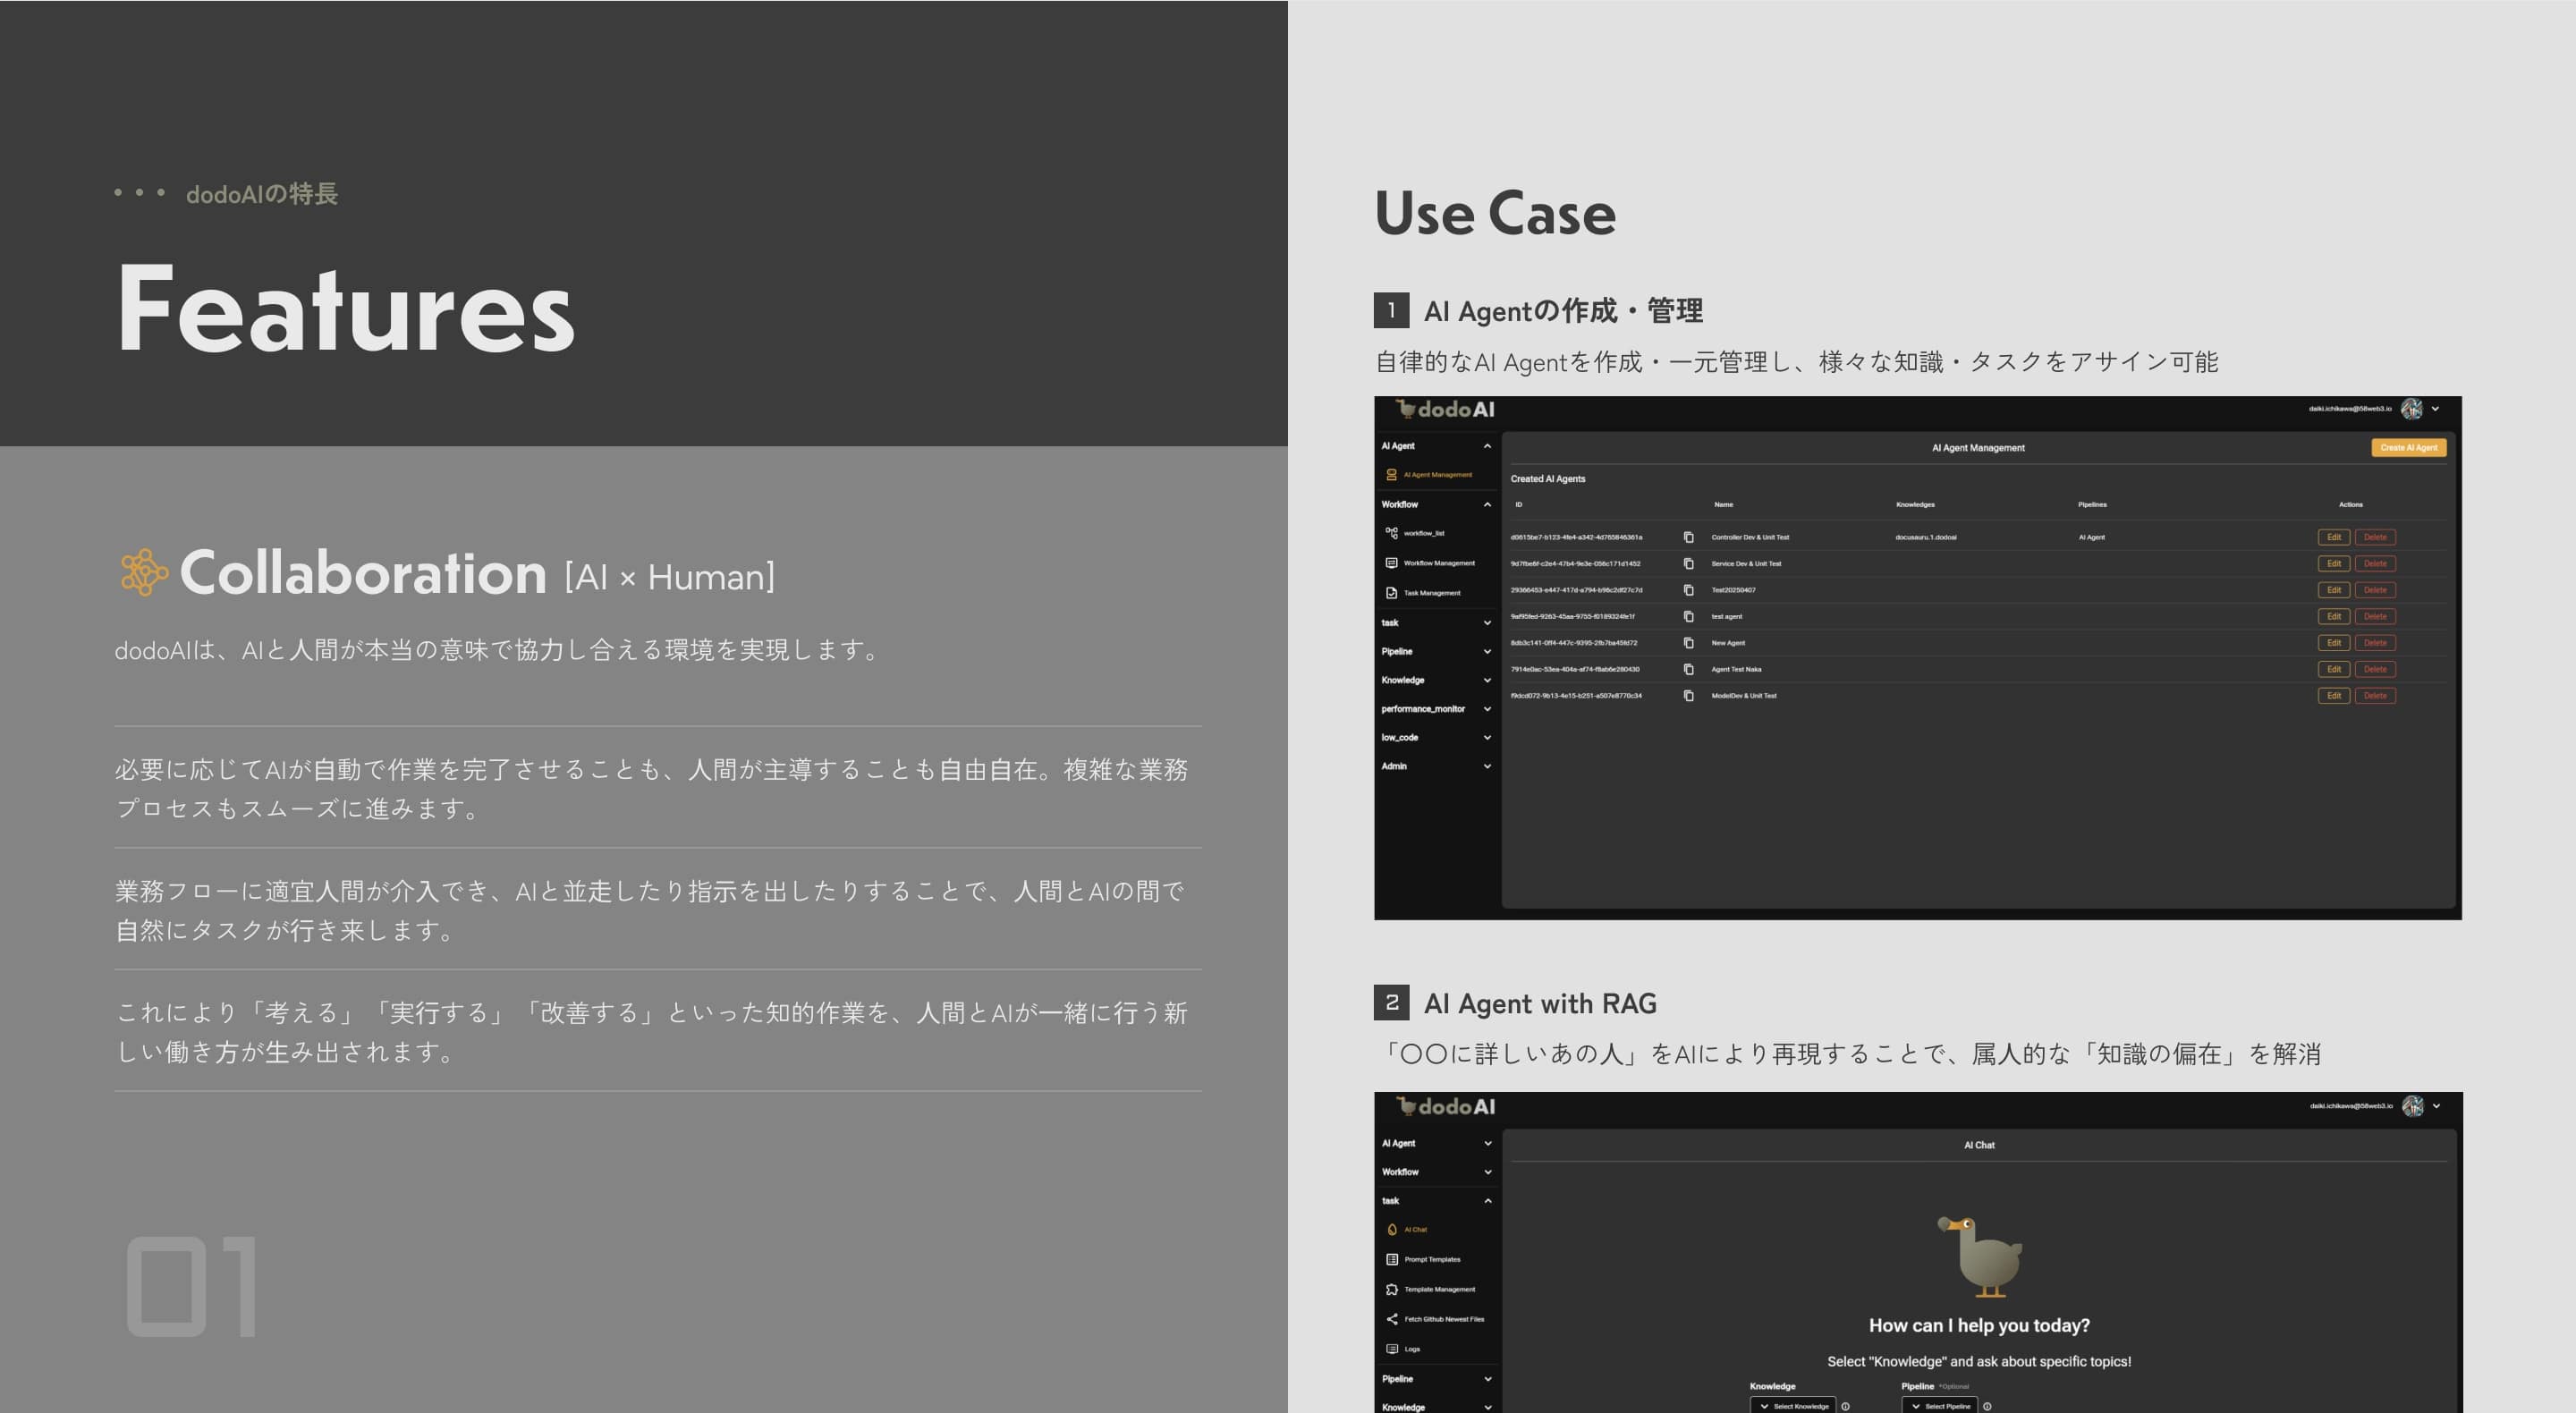Click the dodo bird illustration in AI Chat

[1980, 1257]
